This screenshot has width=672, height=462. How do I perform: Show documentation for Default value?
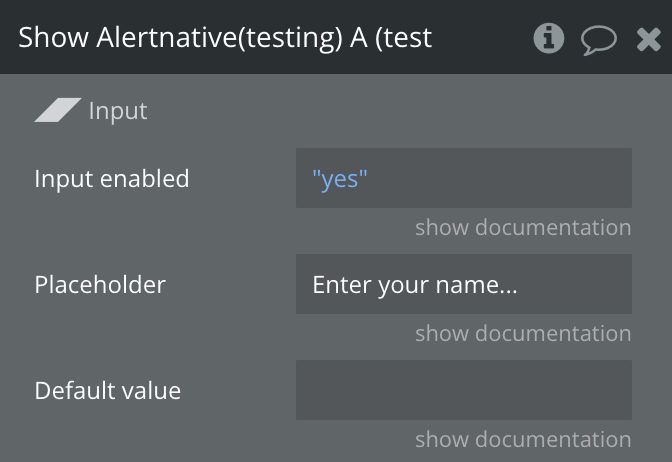(523, 440)
